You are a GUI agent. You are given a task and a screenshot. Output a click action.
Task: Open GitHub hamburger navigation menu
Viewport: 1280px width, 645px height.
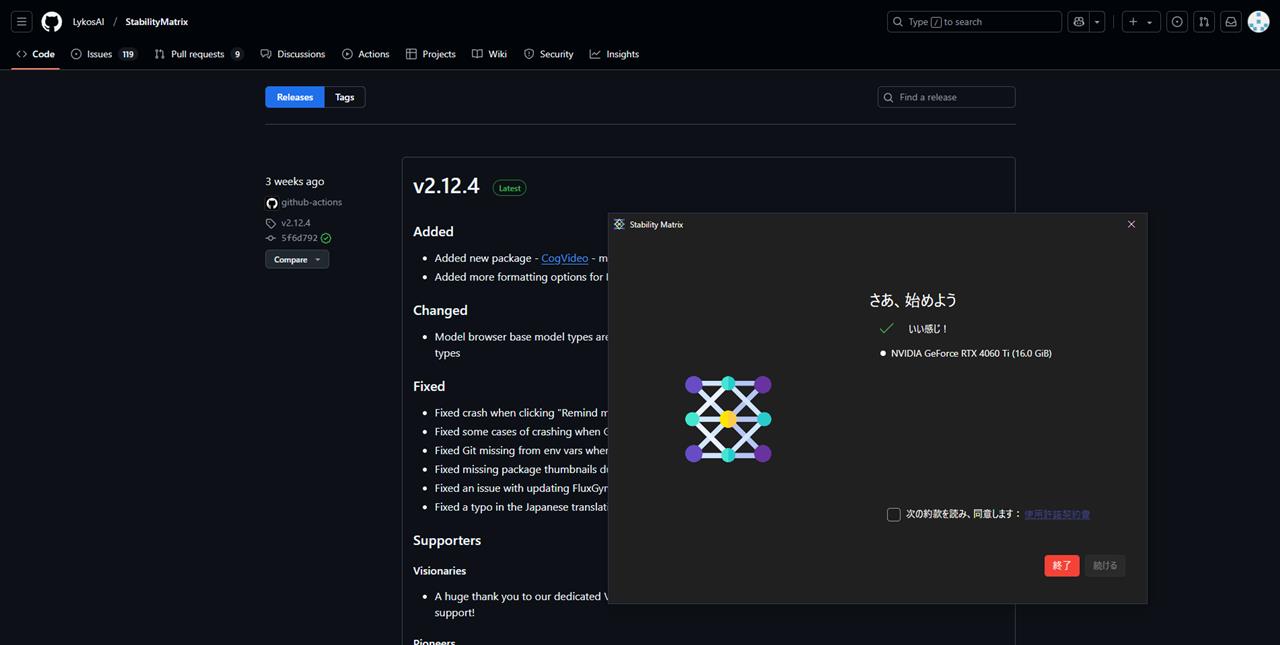click(21, 22)
